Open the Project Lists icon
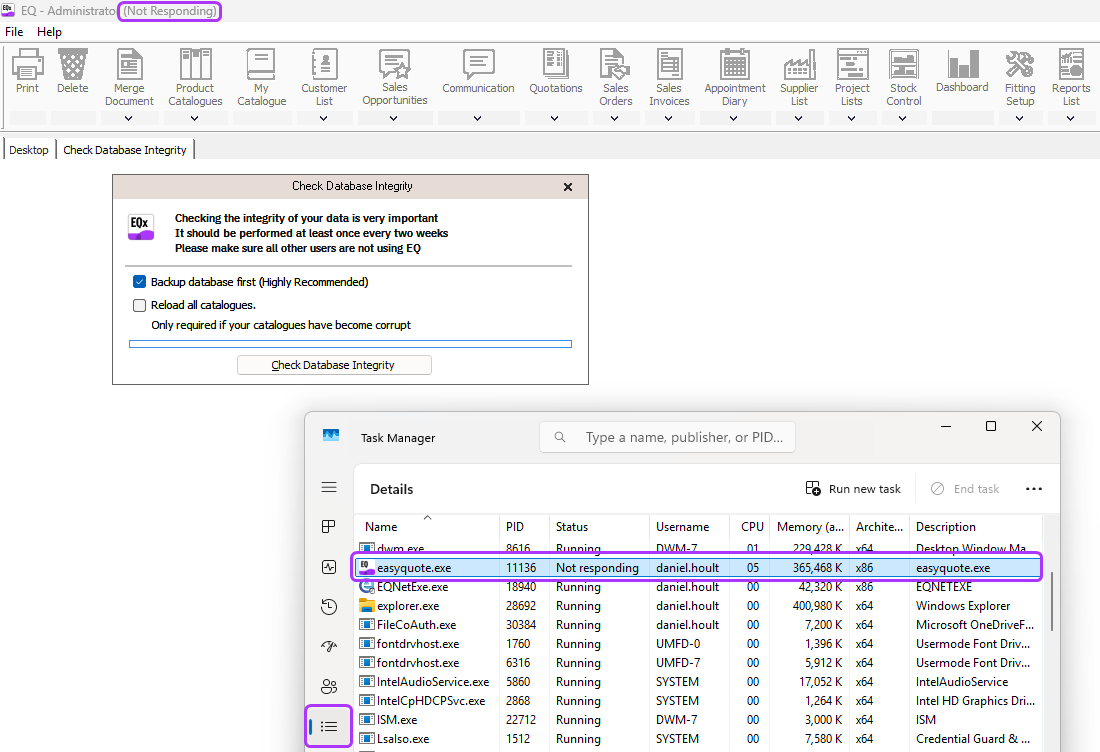1100x752 pixels. pyautogui.click(x=852, y=64)
